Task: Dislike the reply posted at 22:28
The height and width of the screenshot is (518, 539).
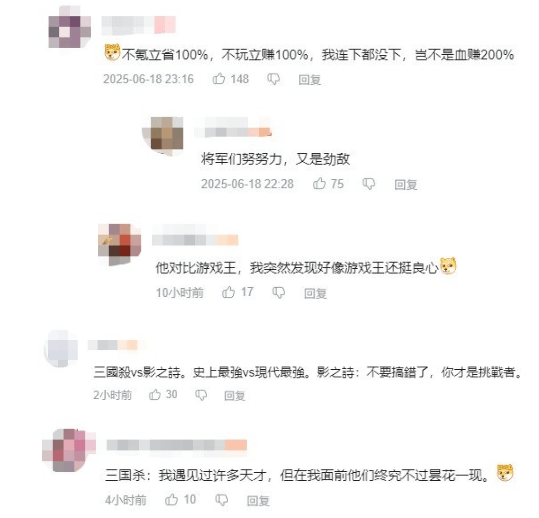Action: point(369,184)
